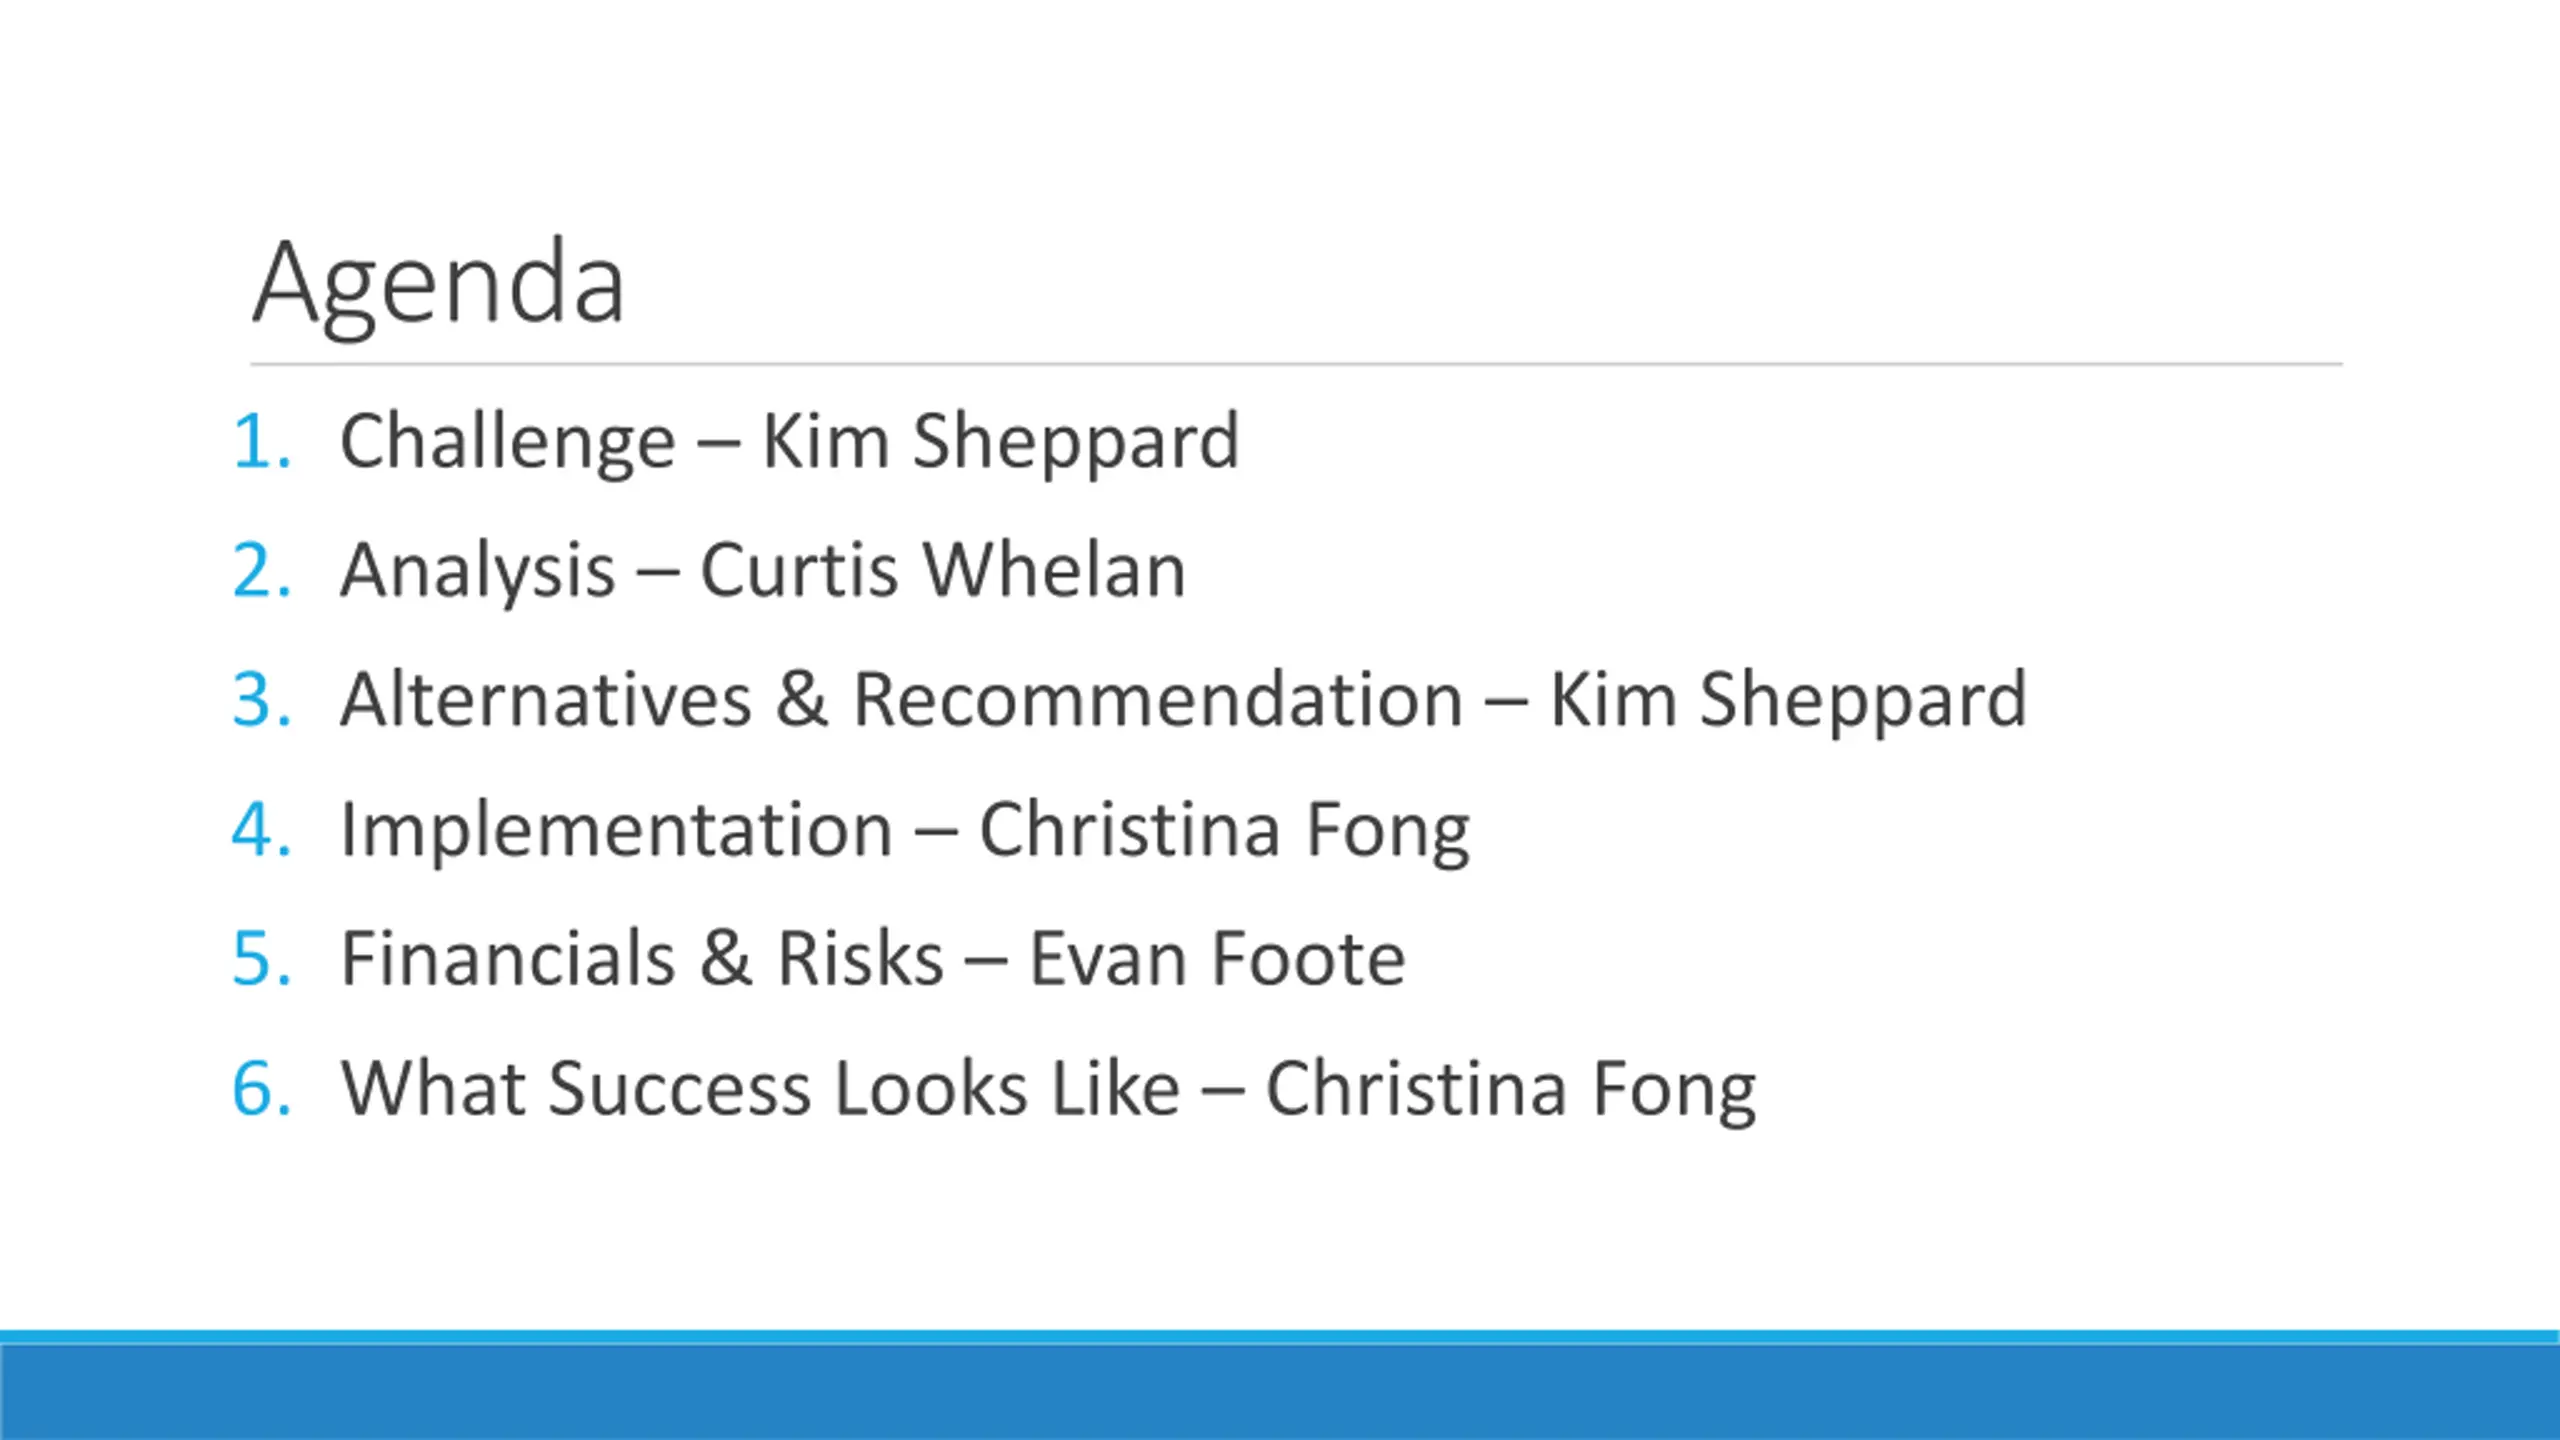Click the name Evan Foote
This screenshot has height=1440, width=2560.
pyautogui.click(x=1217, y=958)
